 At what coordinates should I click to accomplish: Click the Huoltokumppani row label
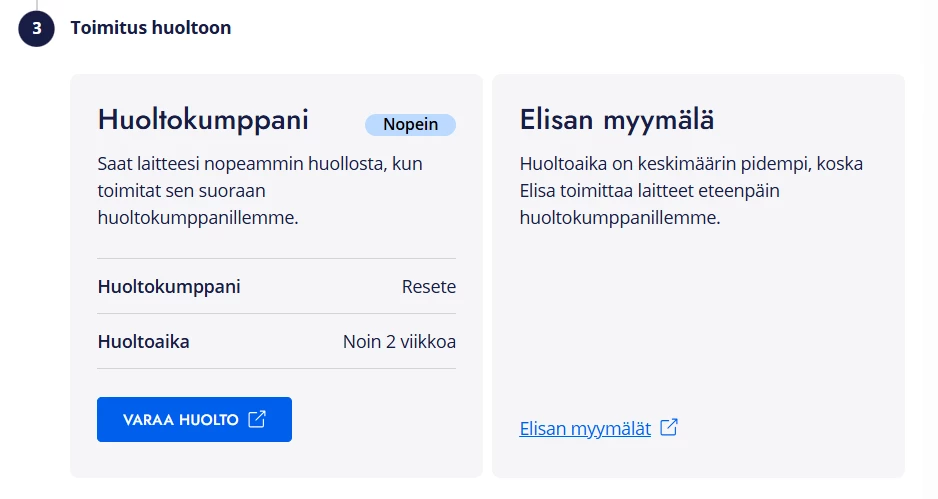point(169,287)
